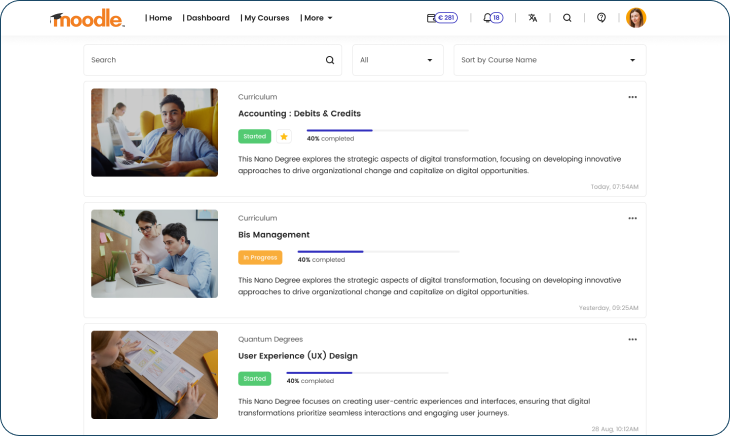Go to the Dashboard menu item
The width and height of the screenshot is (730, 436).
206,18
